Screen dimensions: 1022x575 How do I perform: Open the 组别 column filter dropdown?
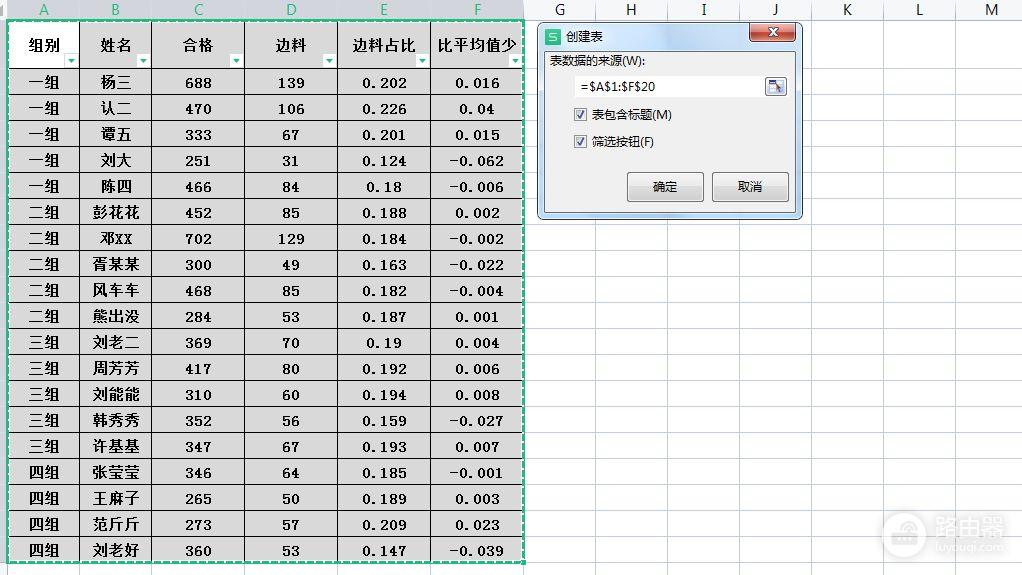tap(70, 61)
